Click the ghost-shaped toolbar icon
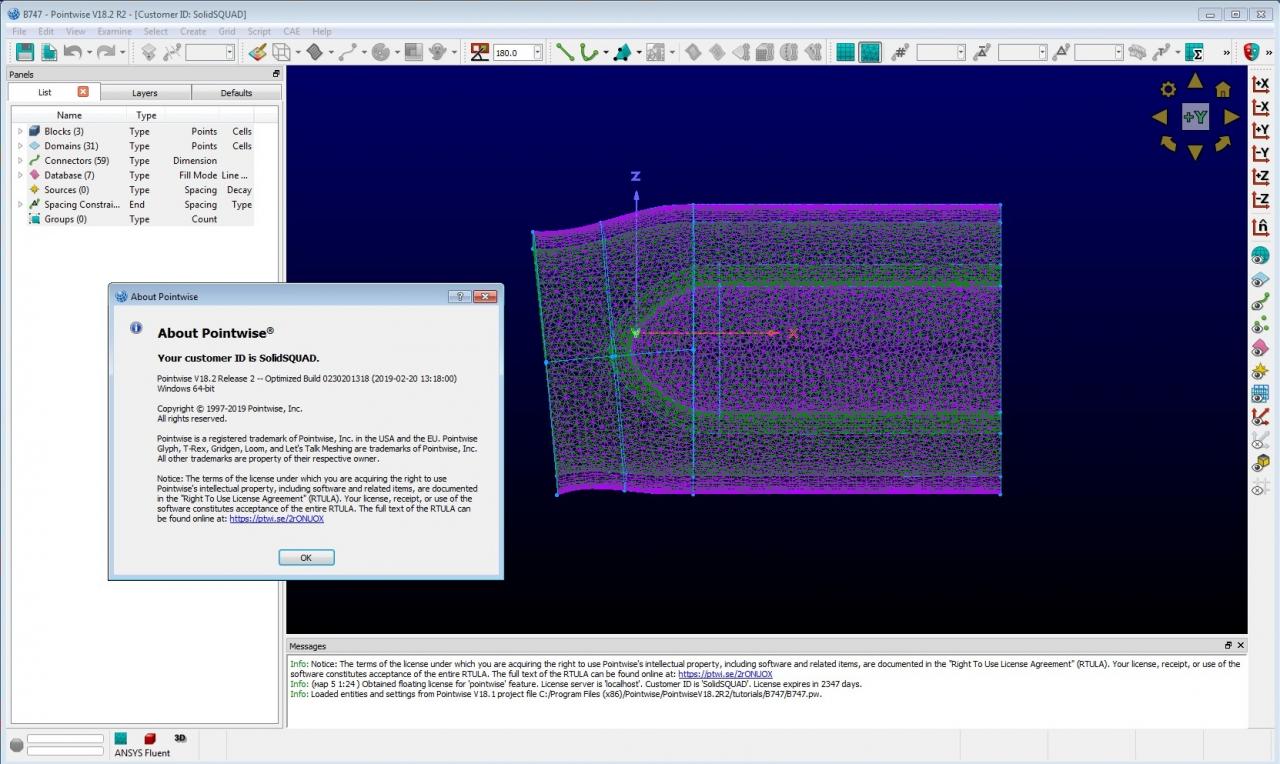 [x=437, y=52]
